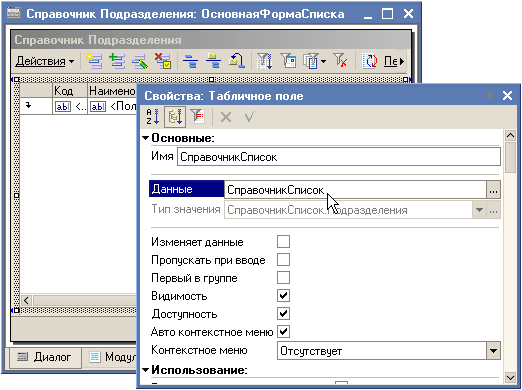Click the filter by current value icon

pyautogui.click(x=288, y=61)
